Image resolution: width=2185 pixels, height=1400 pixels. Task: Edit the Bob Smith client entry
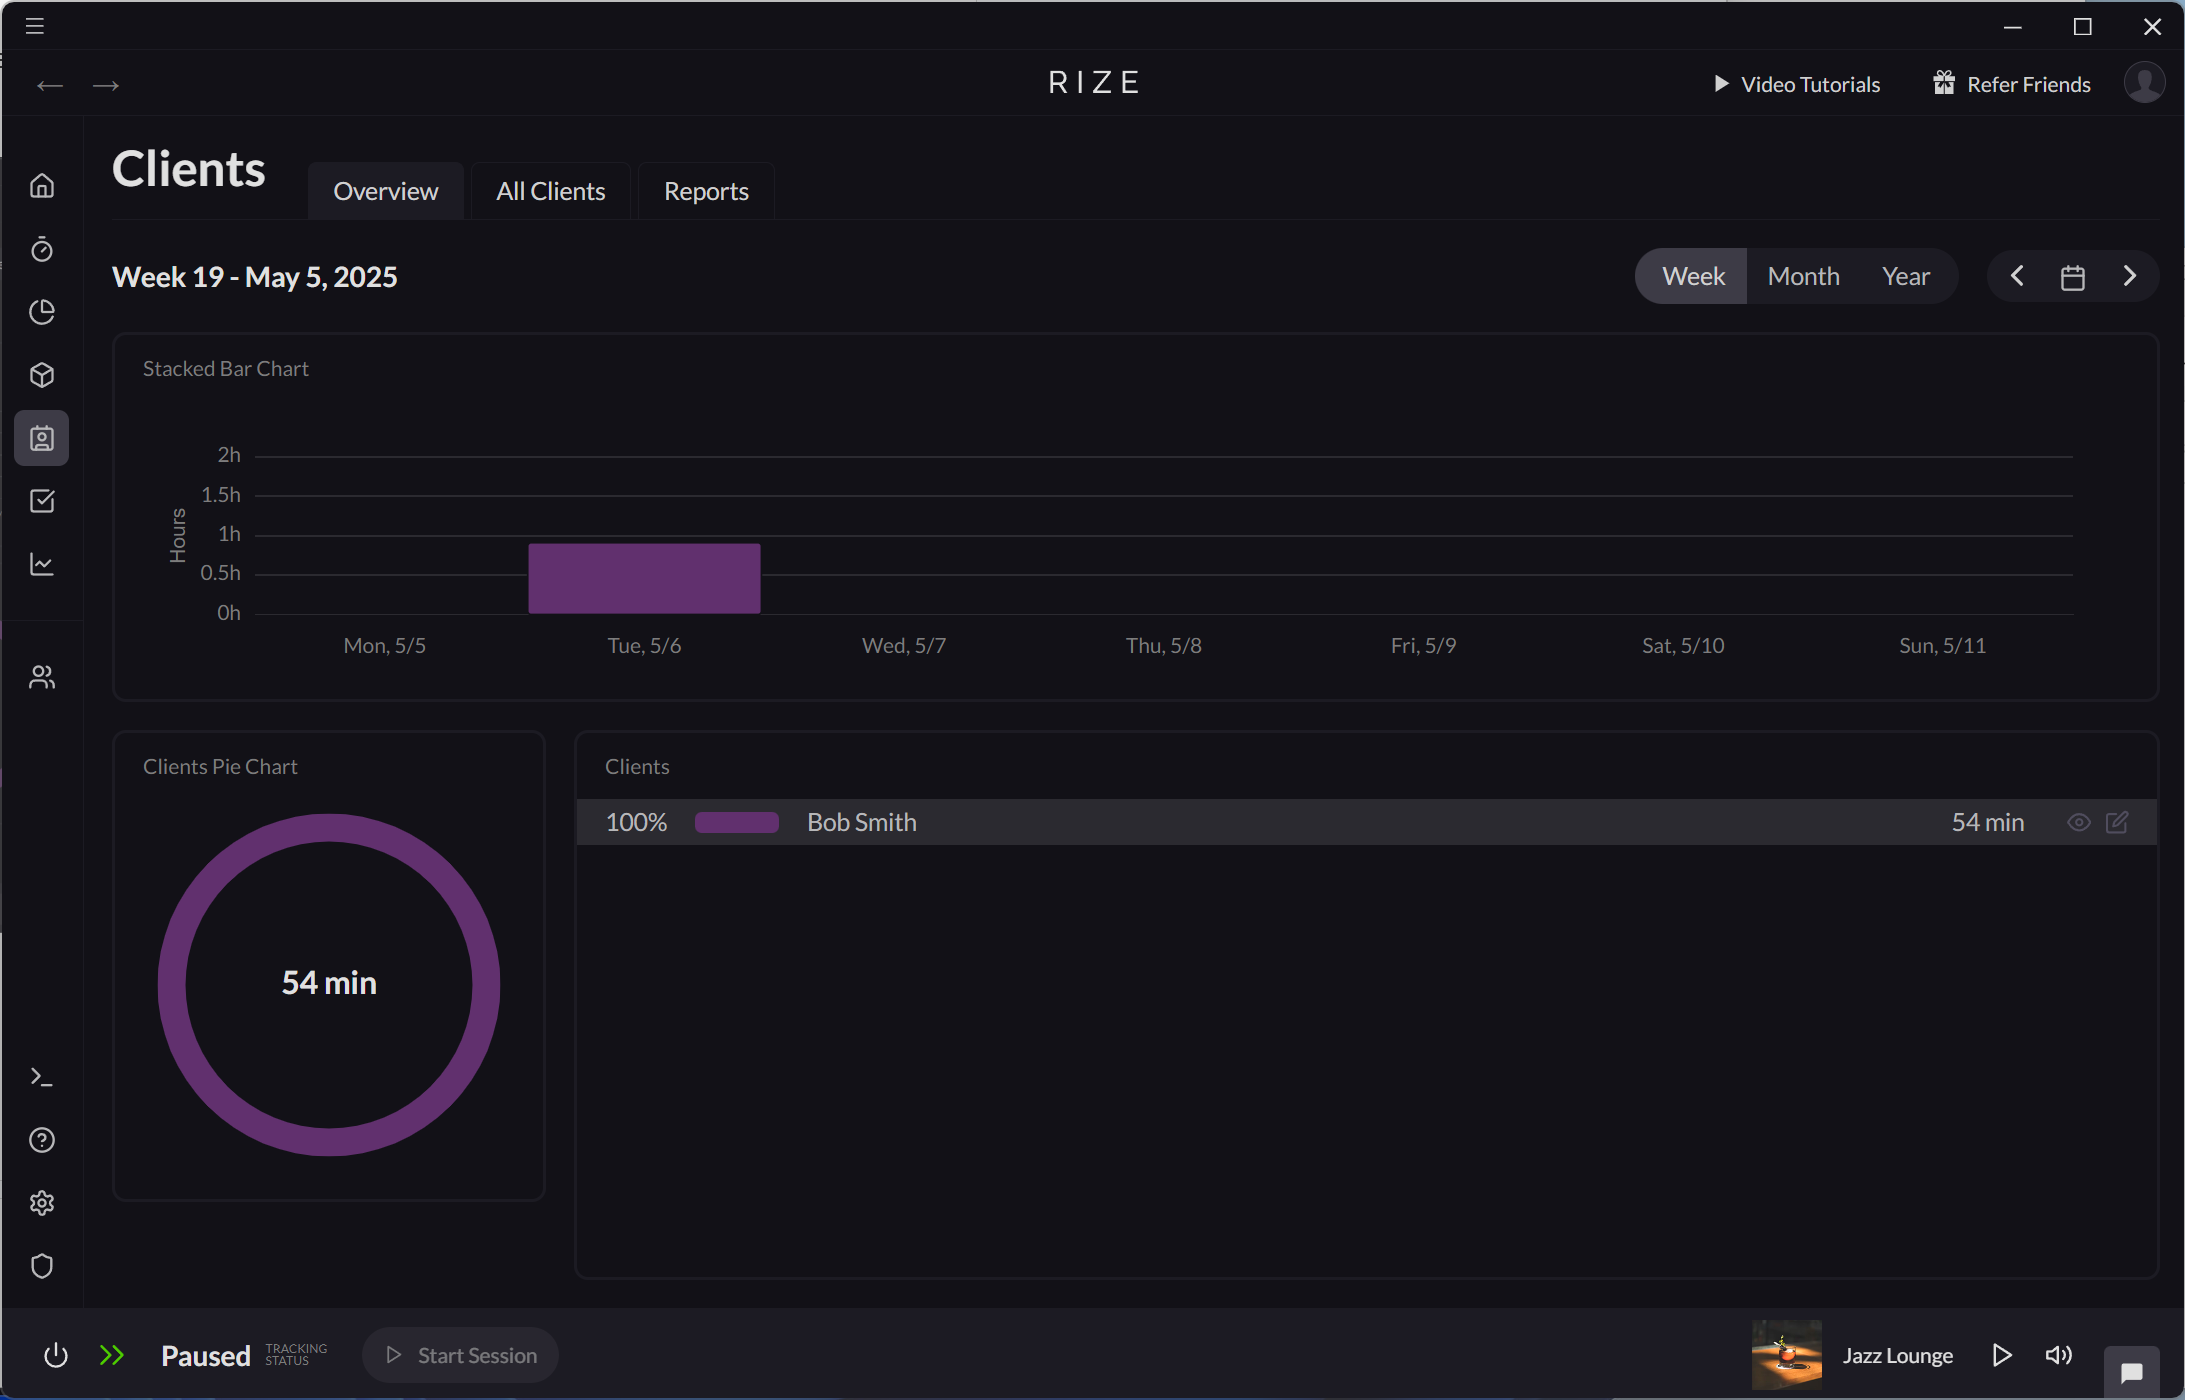[x=2118, y=821]
